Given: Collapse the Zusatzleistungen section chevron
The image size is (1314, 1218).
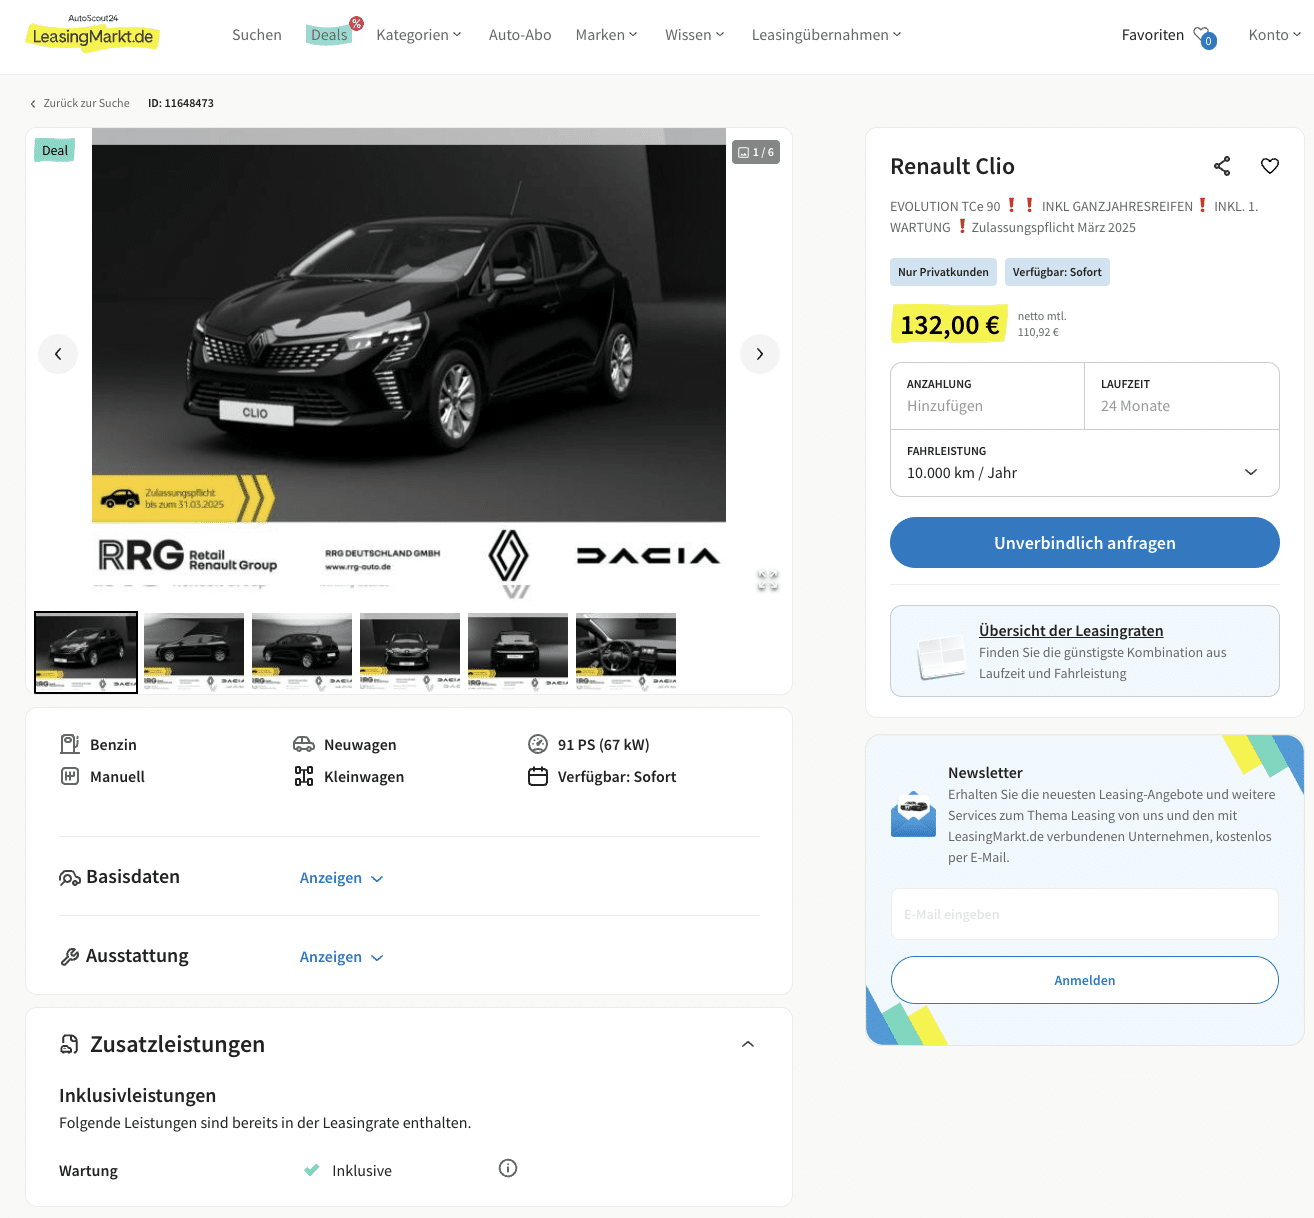Looking at the screenshot, I should 748,1044.
